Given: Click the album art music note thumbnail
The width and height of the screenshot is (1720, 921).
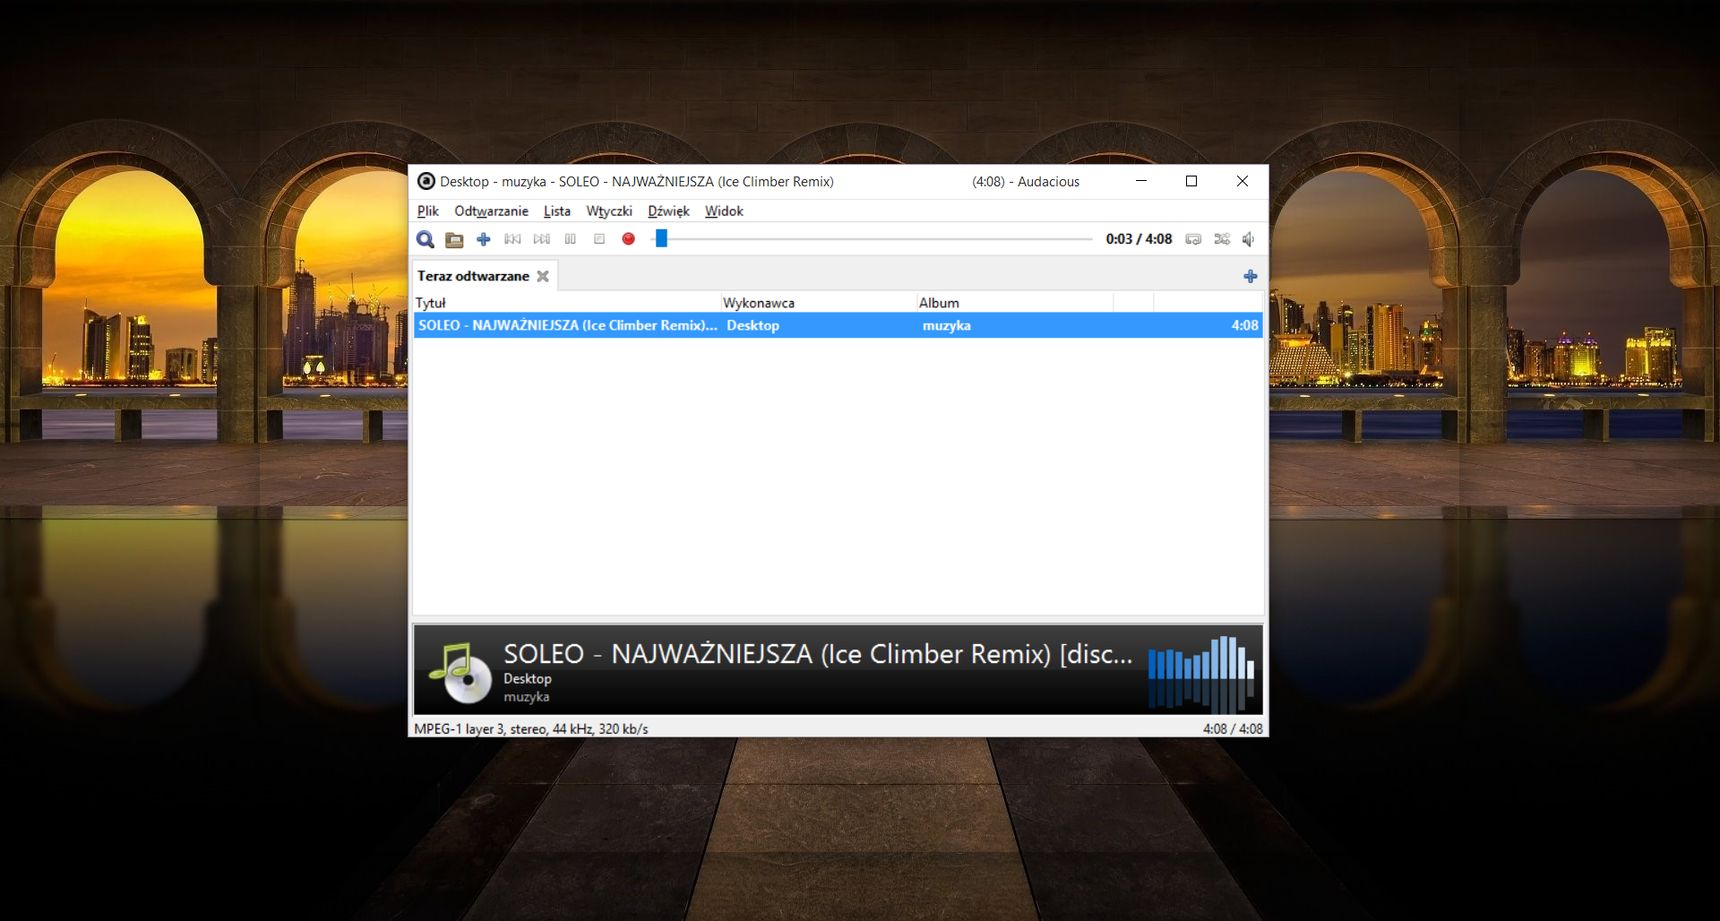Looking at the screenshot, I should coord(460,672).
